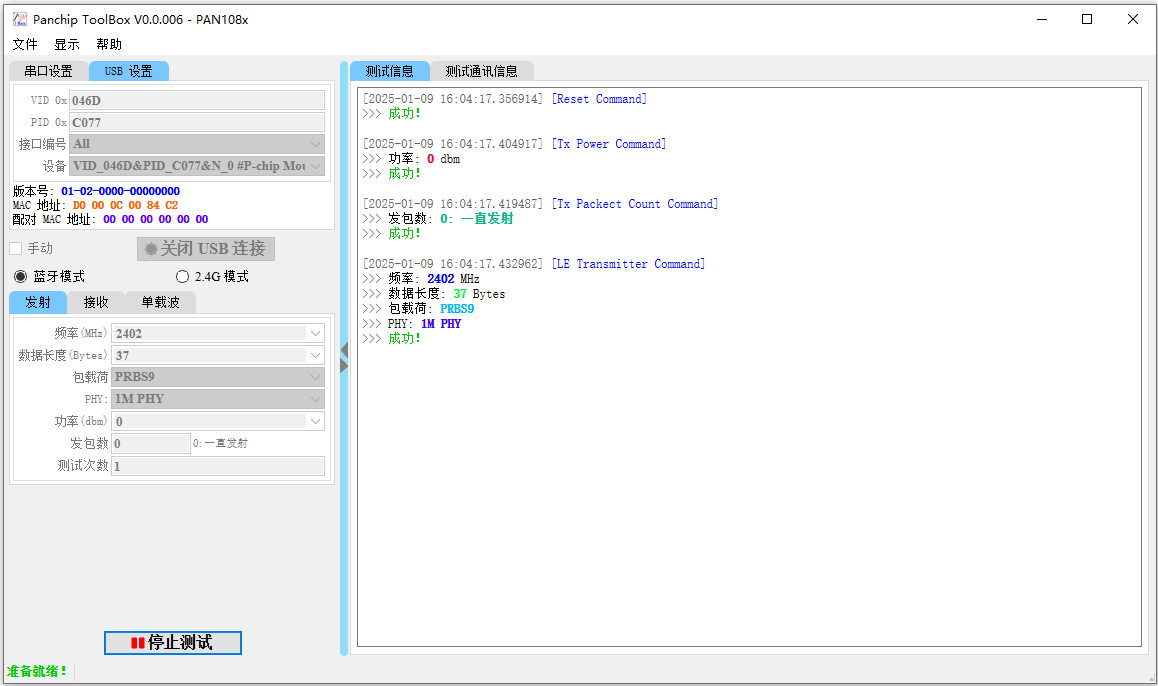Close the Panchip ToolBox window
Viewport: 1158px width, 686px height.
point(1133,19)
